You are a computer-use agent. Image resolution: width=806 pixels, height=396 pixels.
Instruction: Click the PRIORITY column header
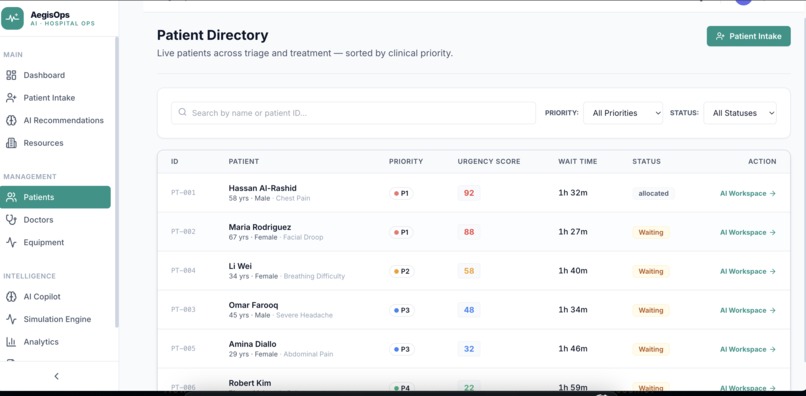pyautogui.click(x=406, y=161)
